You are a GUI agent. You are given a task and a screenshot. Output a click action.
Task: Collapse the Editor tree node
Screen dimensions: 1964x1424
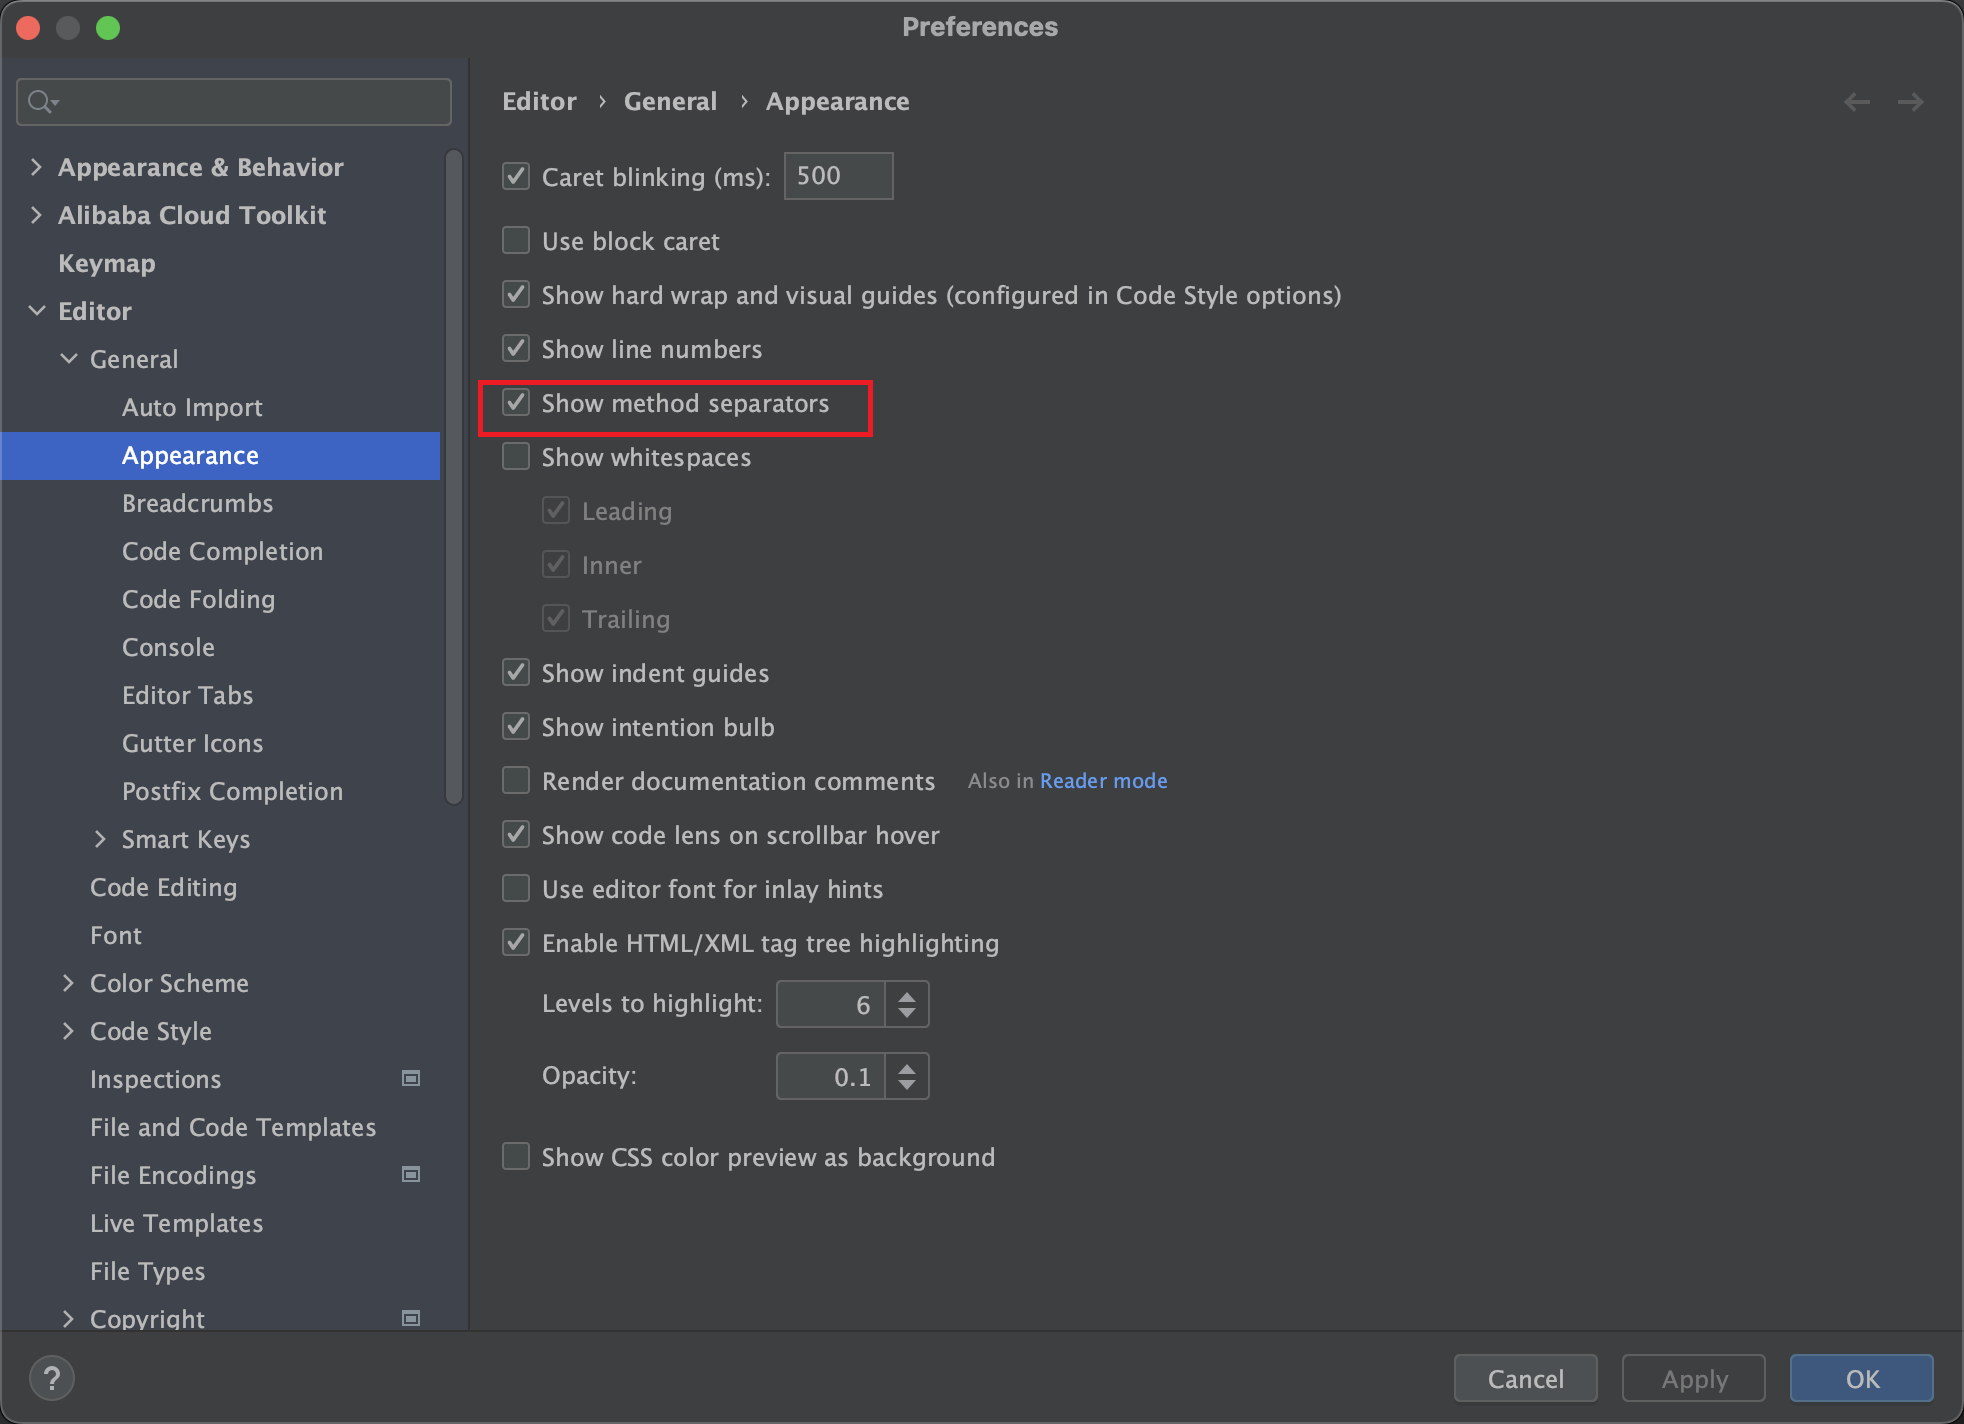(37, 311)
